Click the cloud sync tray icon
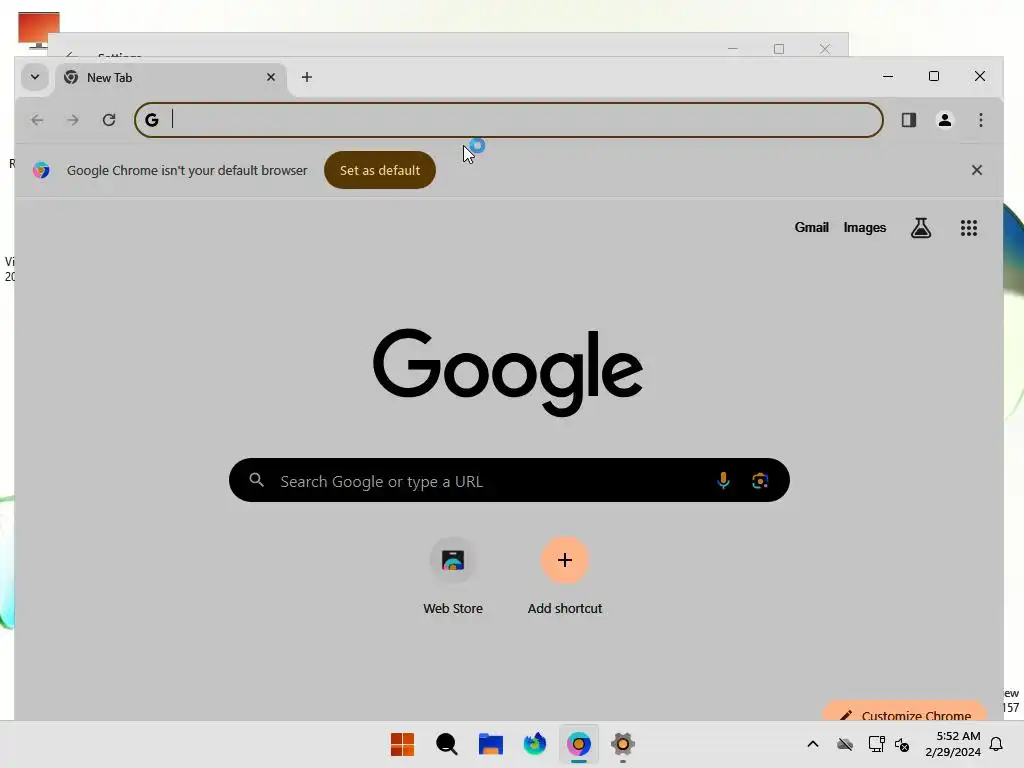1024x768 pixels. (845, 744)
